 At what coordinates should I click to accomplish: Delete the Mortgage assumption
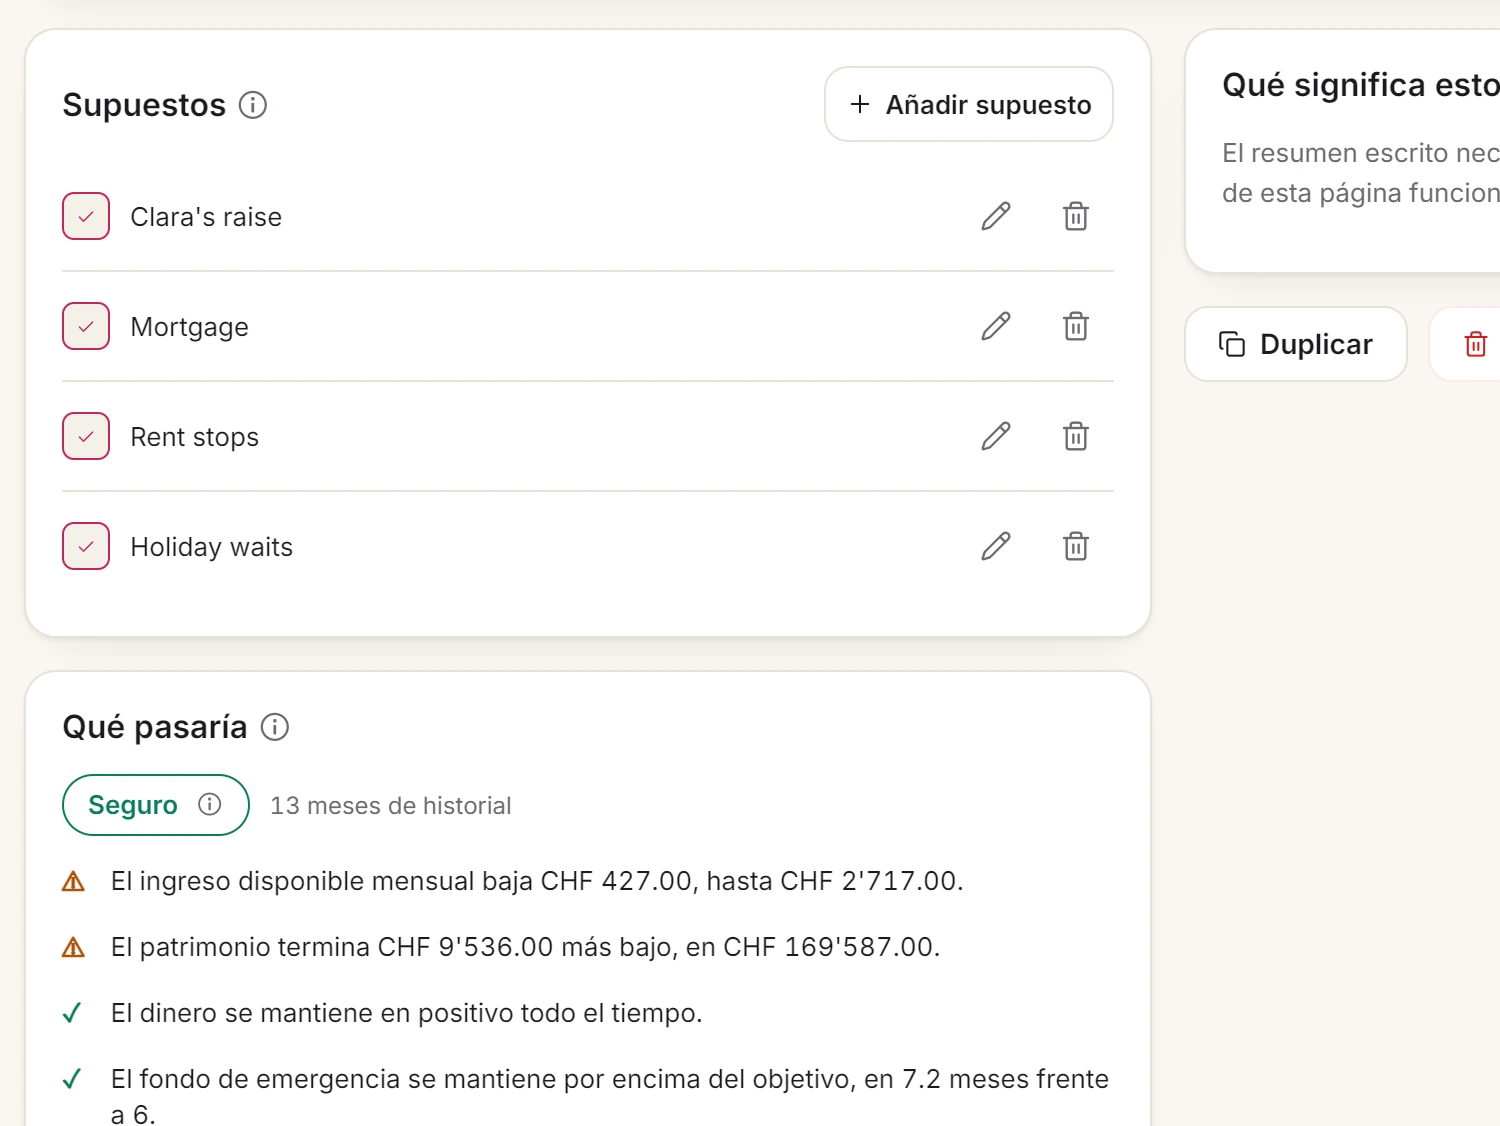pyautogui.click(x=1076, y=326)
